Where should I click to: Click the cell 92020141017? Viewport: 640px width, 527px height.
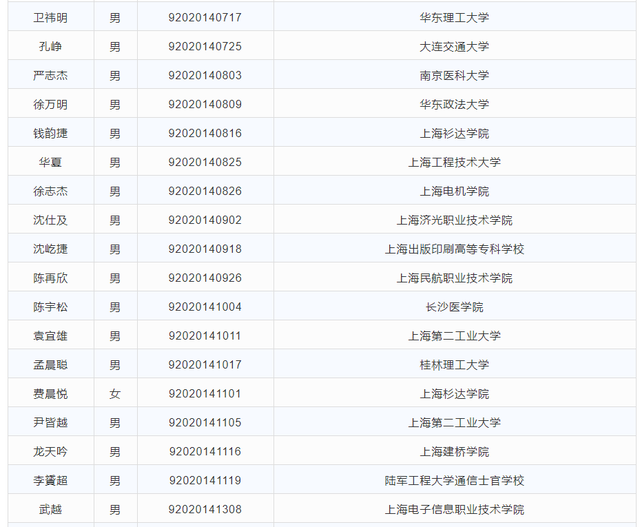click(x=205, y=365)
